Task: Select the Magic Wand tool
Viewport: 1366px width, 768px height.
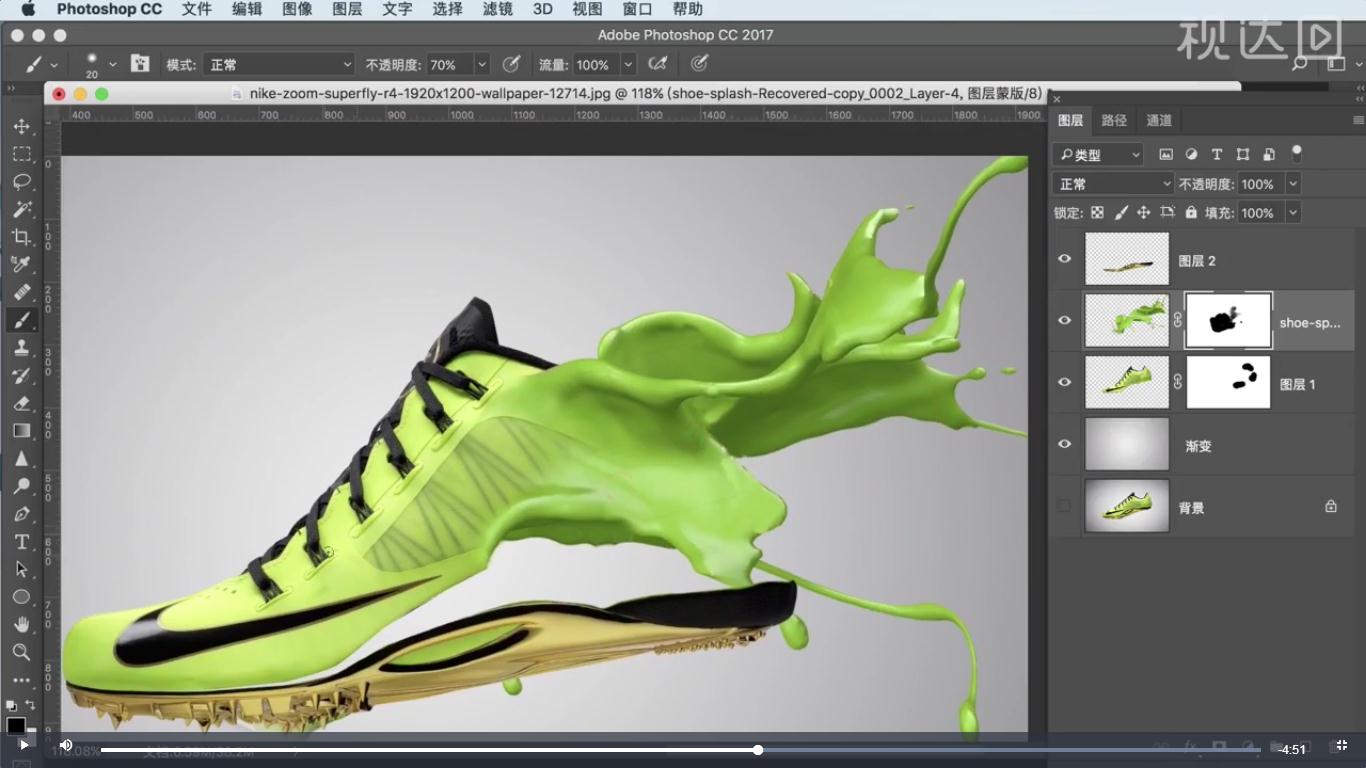Action: [x=21, y=209]
